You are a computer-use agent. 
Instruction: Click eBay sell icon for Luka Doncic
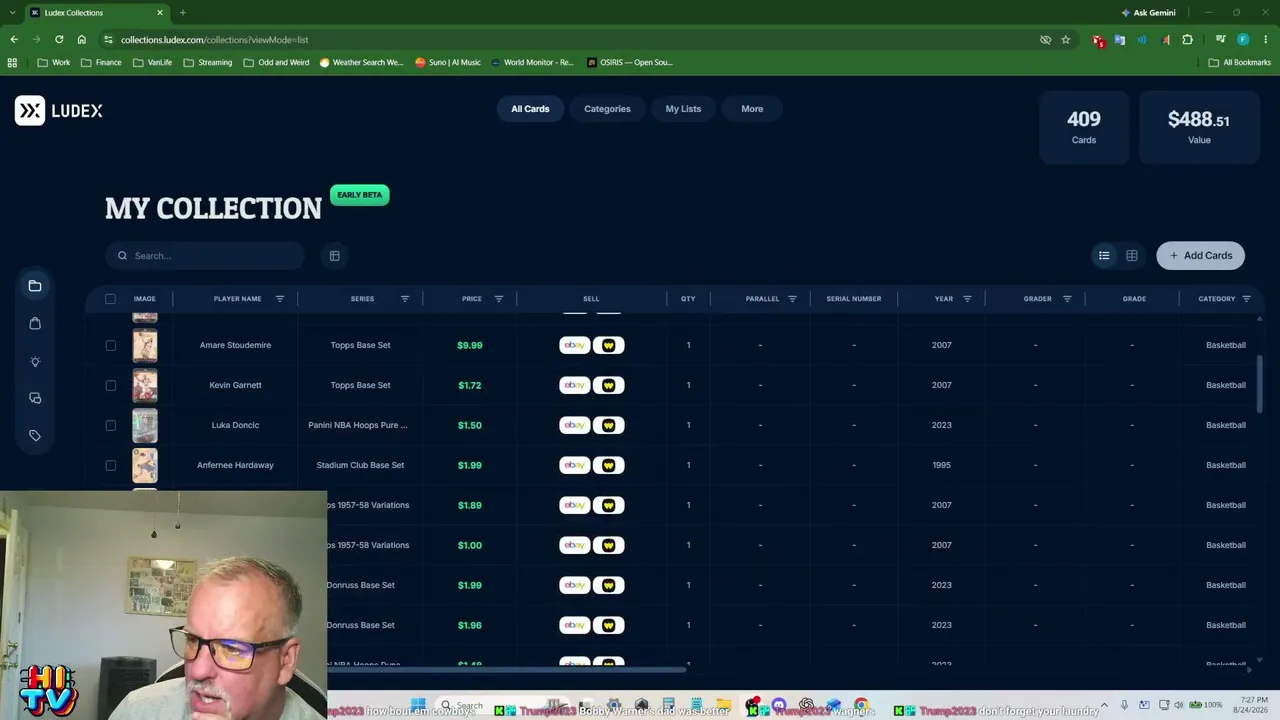[x=575, y=425]
